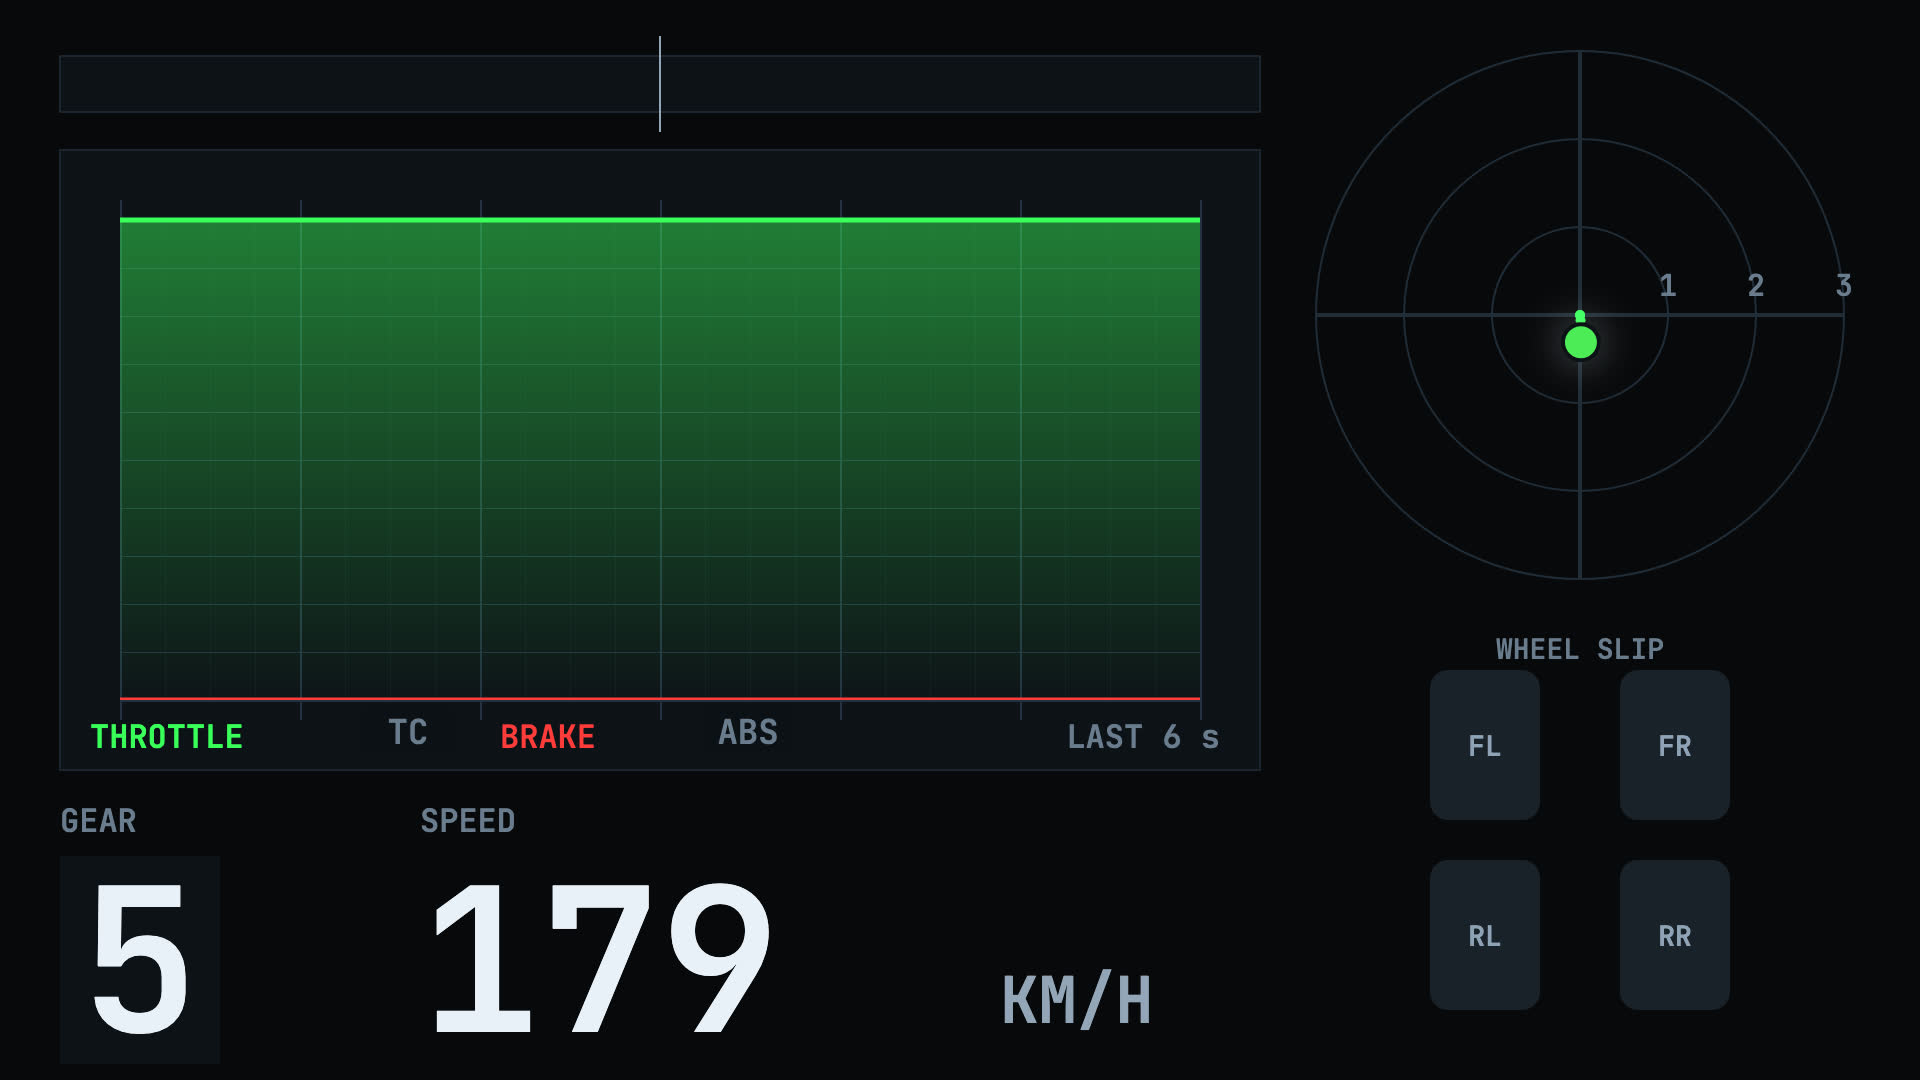The width and height of the screenshot is (1920, 1080).
Task: Click the BRAKE legend label
Action: pyautogui.click(x=547, y=737)
